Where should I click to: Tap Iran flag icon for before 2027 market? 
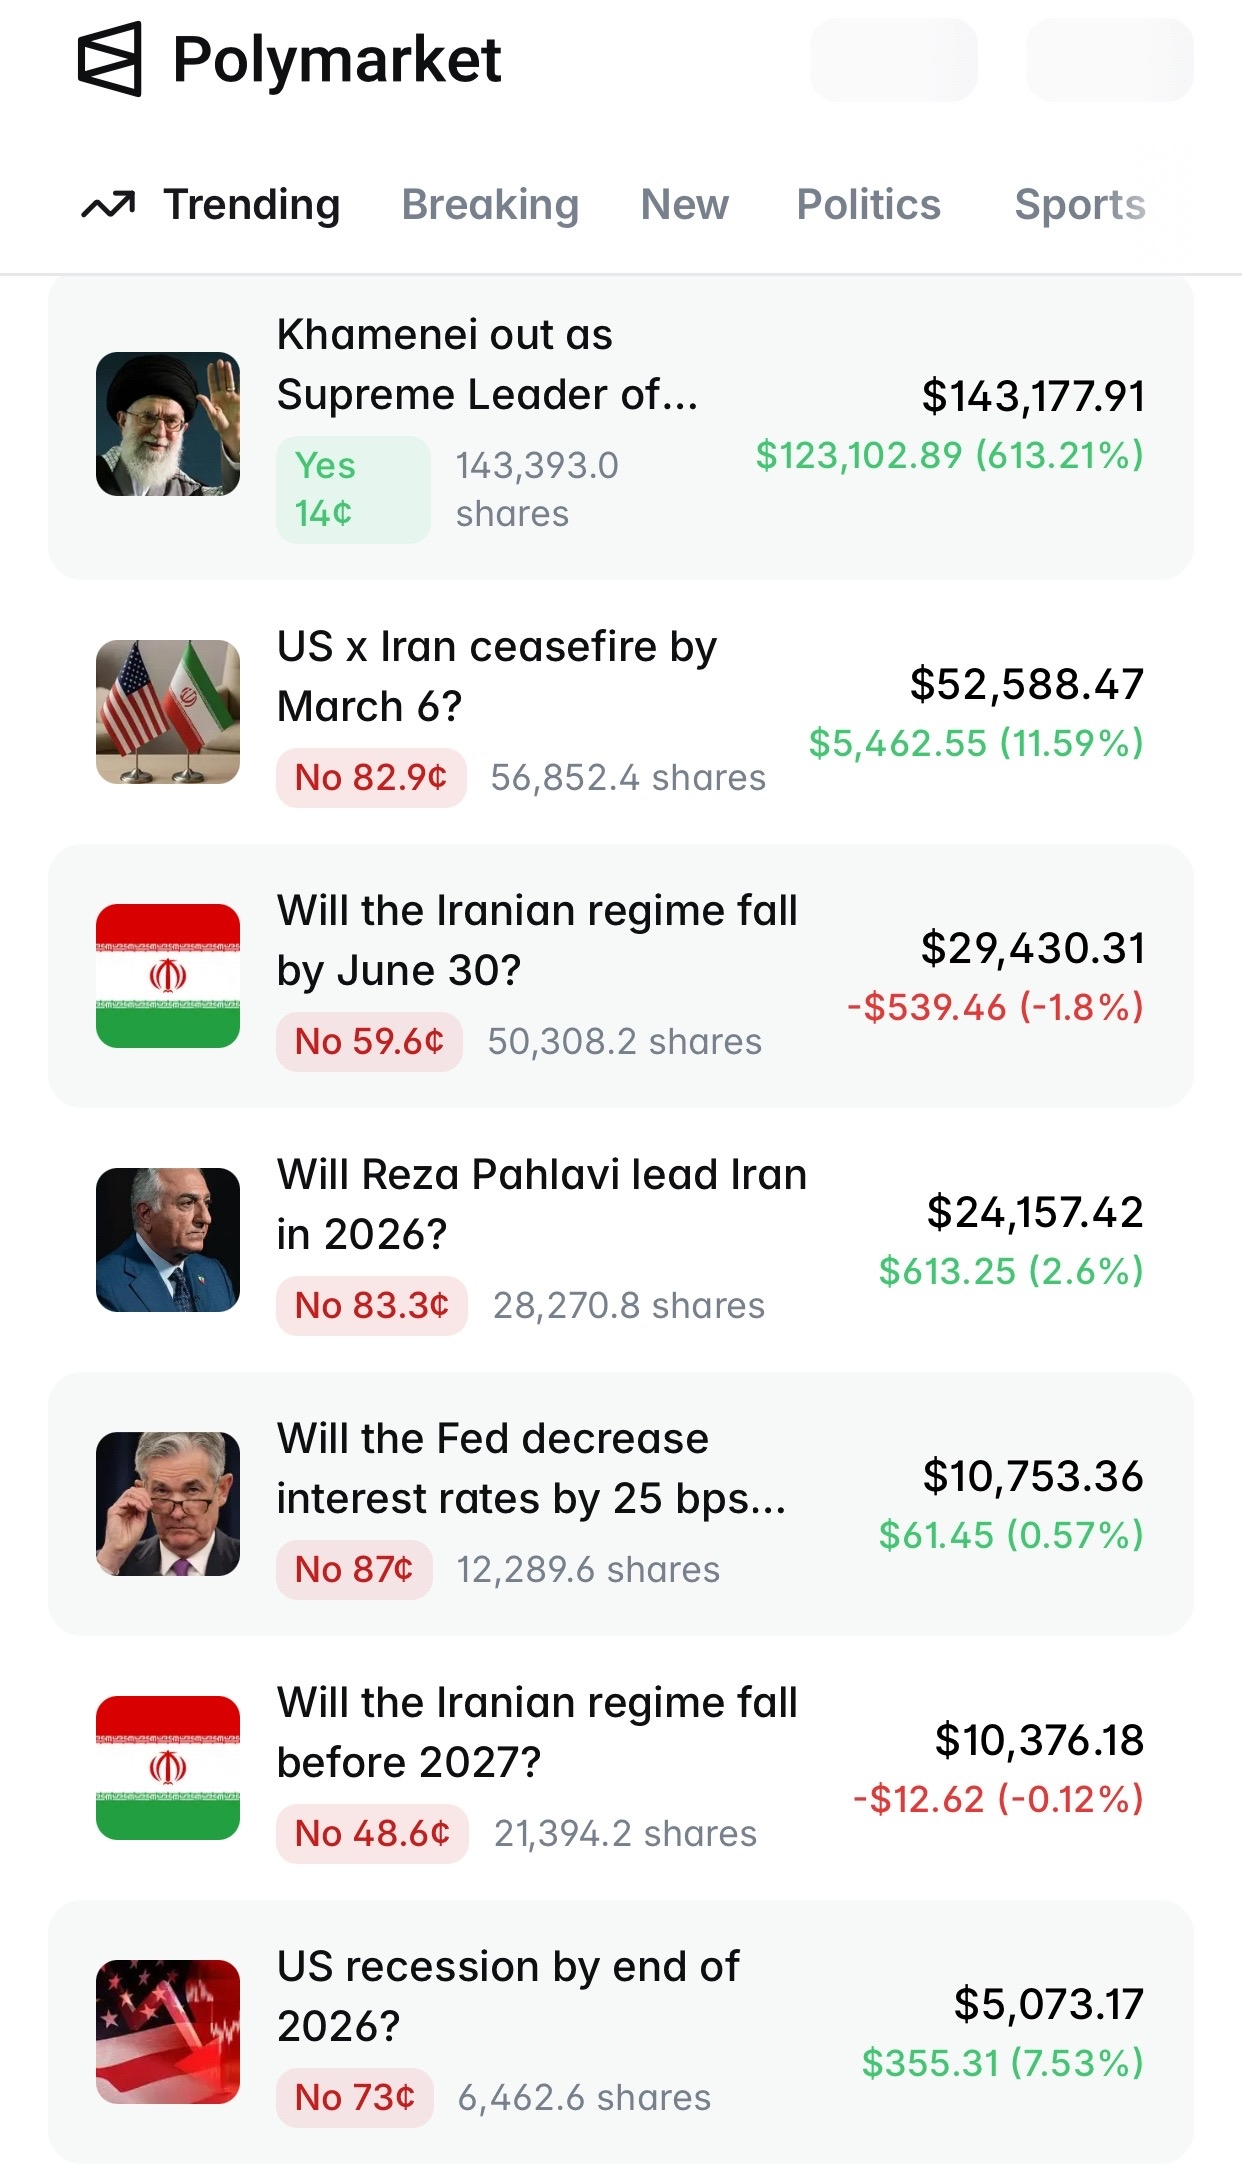pos(168,1768)
